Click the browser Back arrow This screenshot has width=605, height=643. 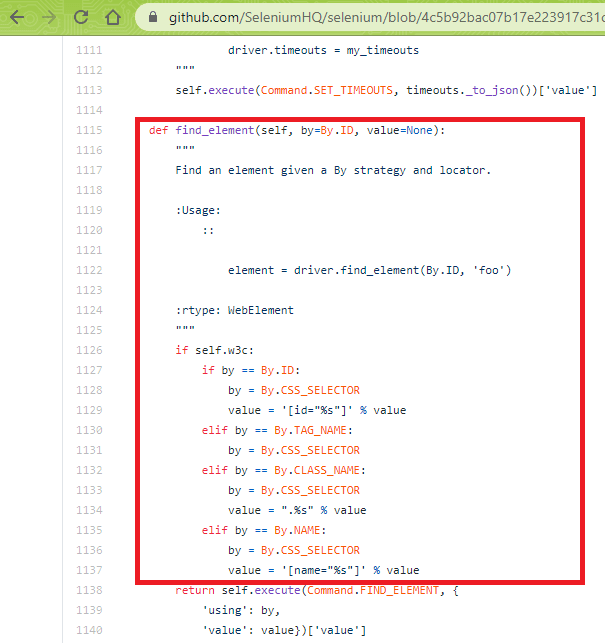coord(17,17)
